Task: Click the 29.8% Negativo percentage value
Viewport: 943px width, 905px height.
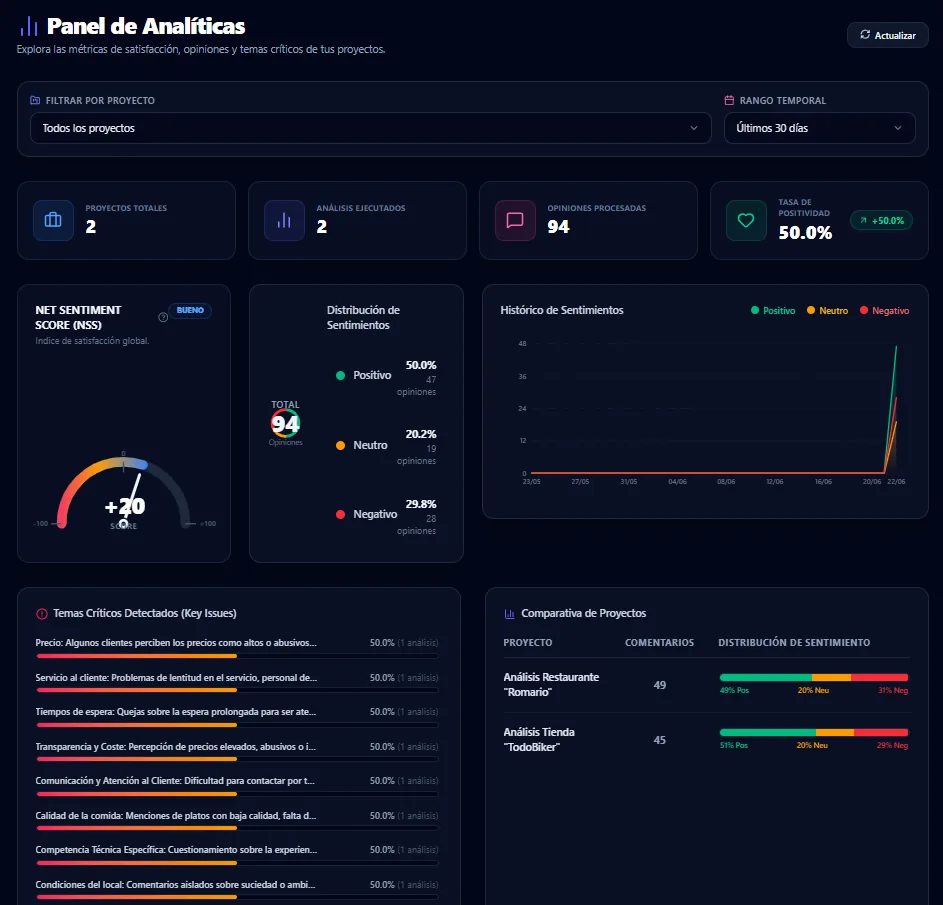Action: pyautogui.click(x=421, y=504)
